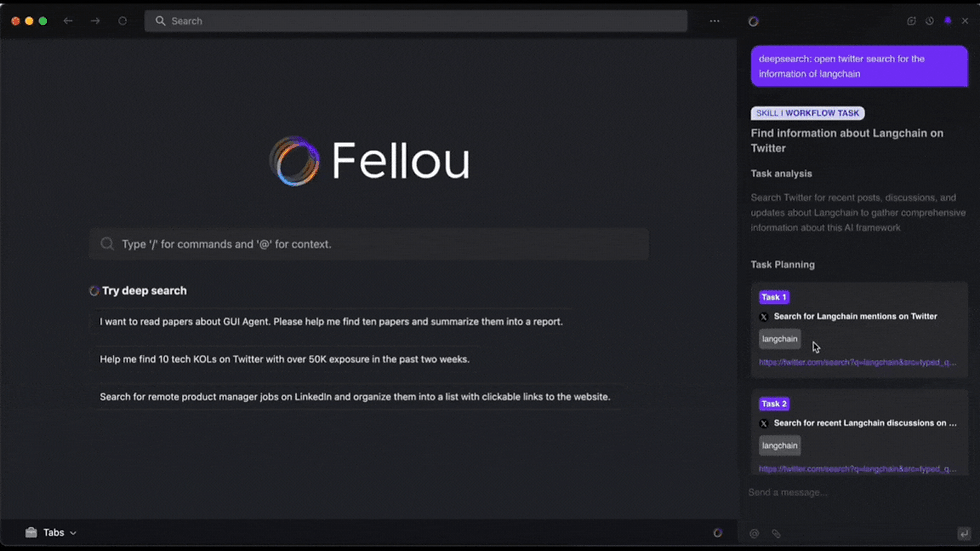Pick the LinkedIn product manager jobs suggestion
980x551 pixels.
(354, 397)
